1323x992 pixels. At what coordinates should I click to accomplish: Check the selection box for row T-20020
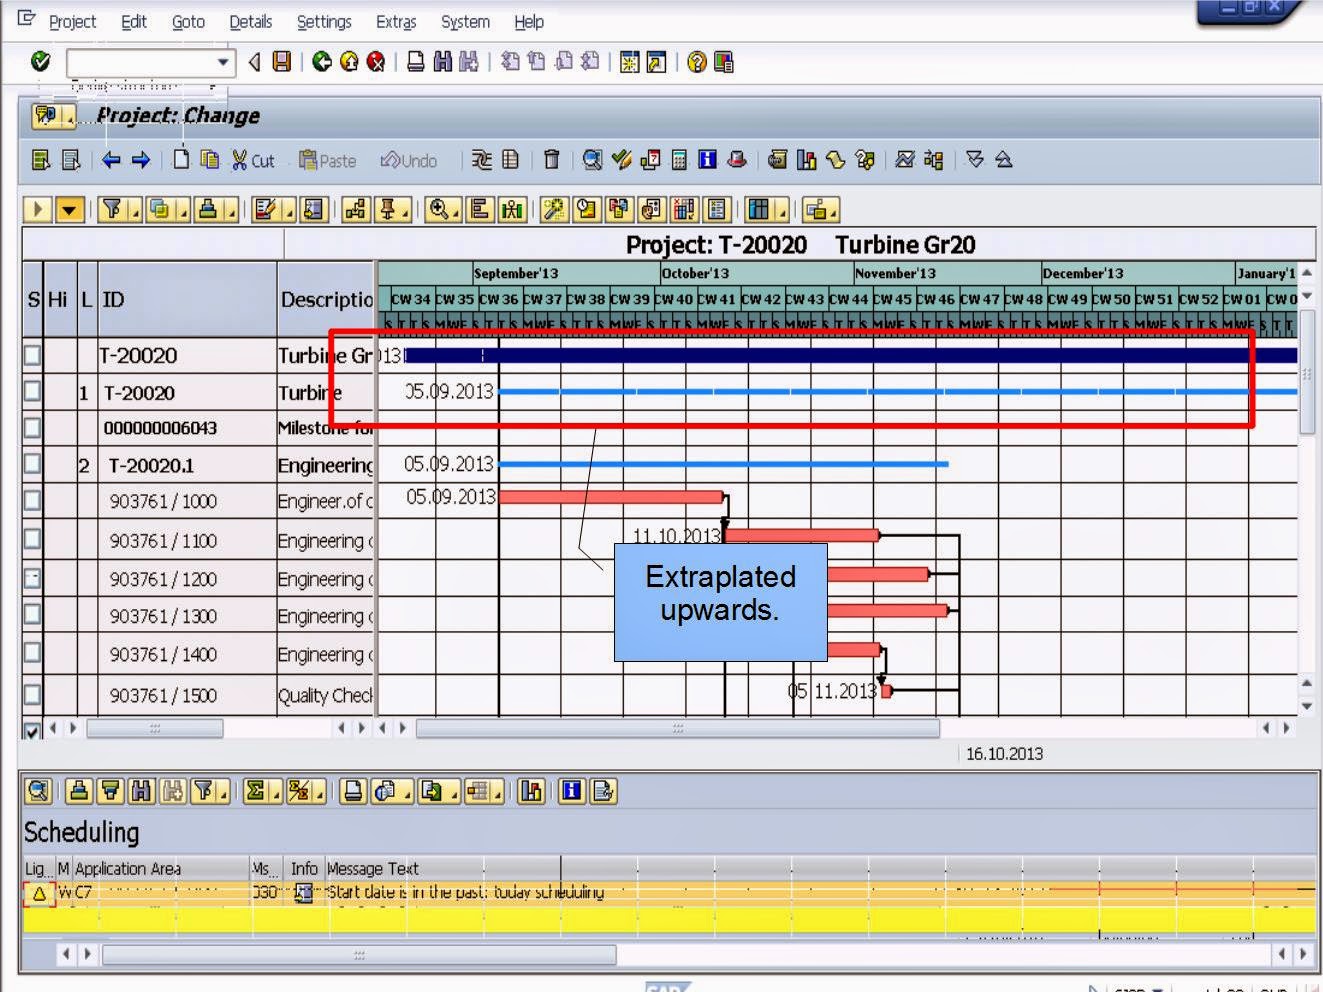coord(33,355)
